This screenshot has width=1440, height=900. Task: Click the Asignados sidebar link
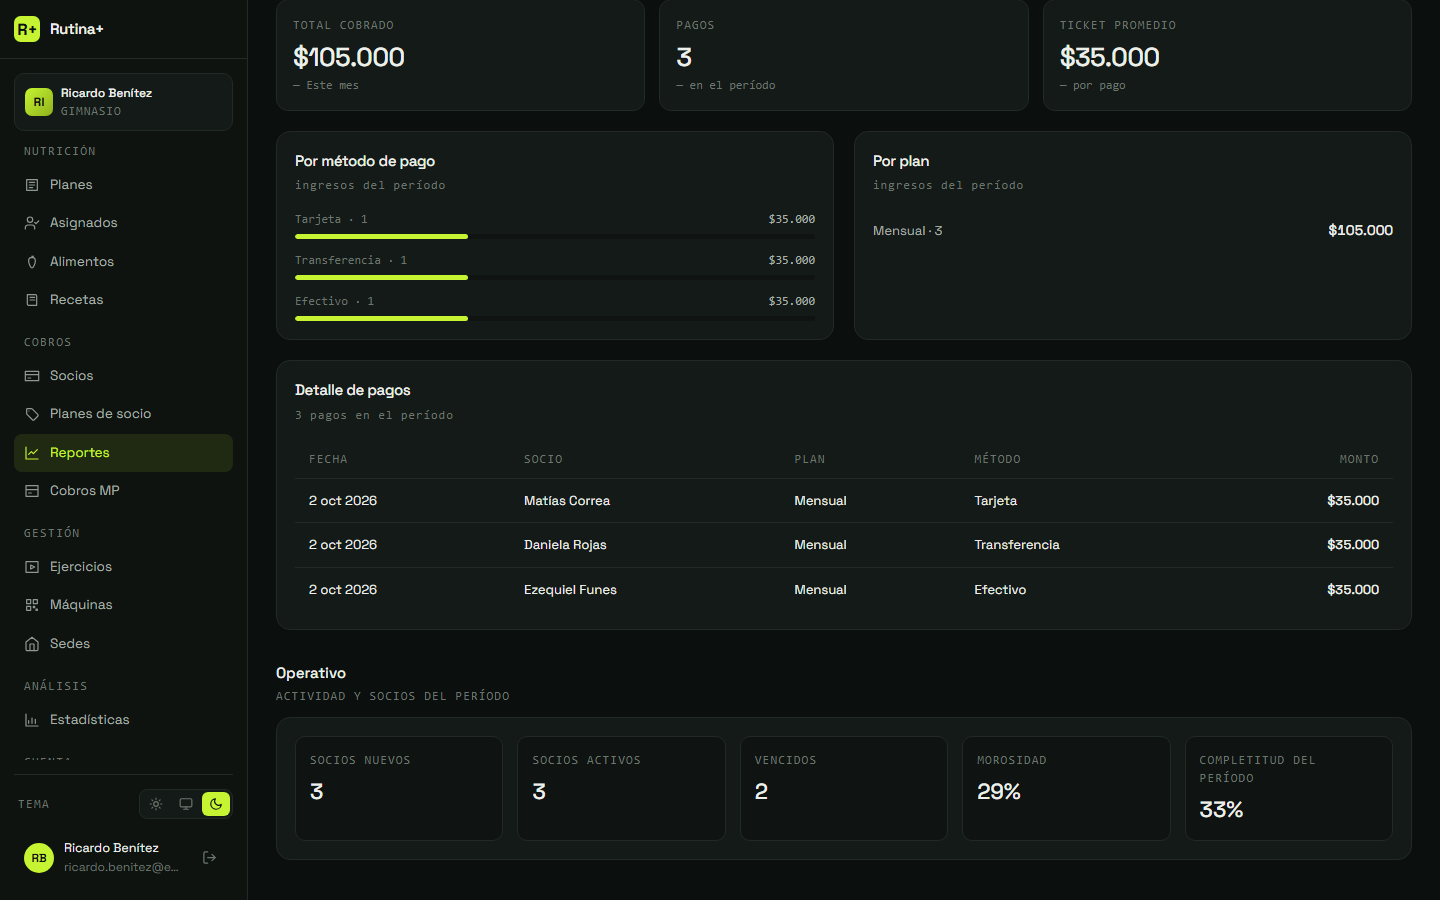point(123,223)
